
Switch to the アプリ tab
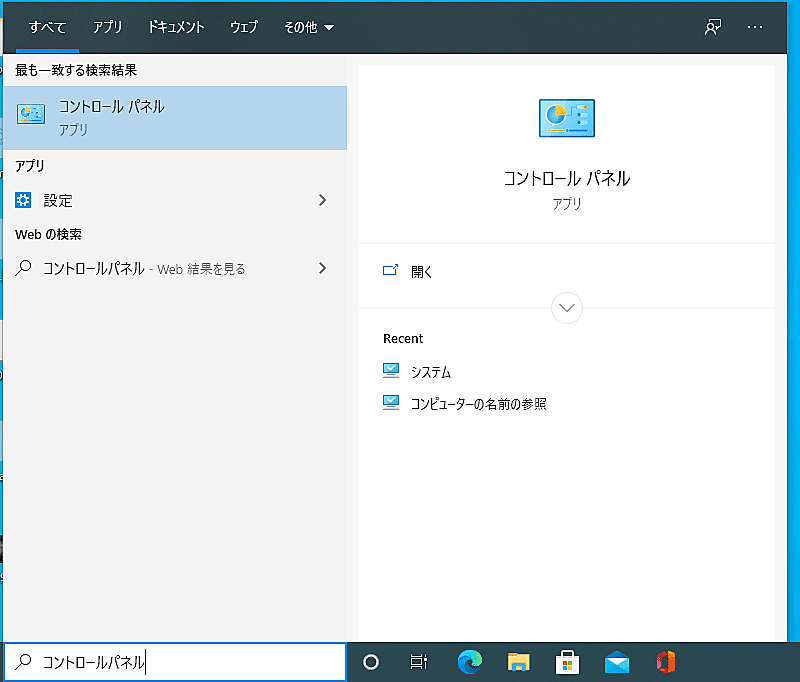(107, 27)
